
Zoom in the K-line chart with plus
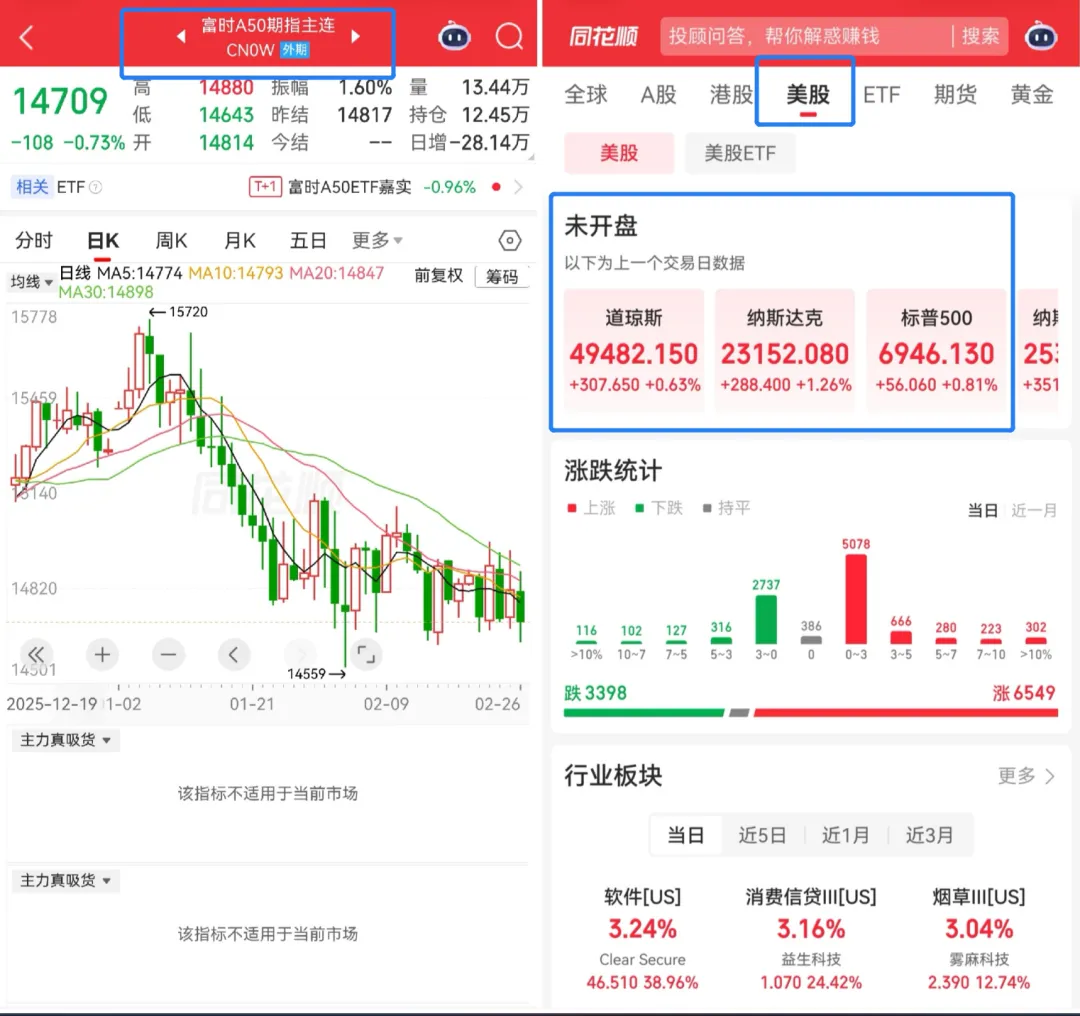pos(102,654)
